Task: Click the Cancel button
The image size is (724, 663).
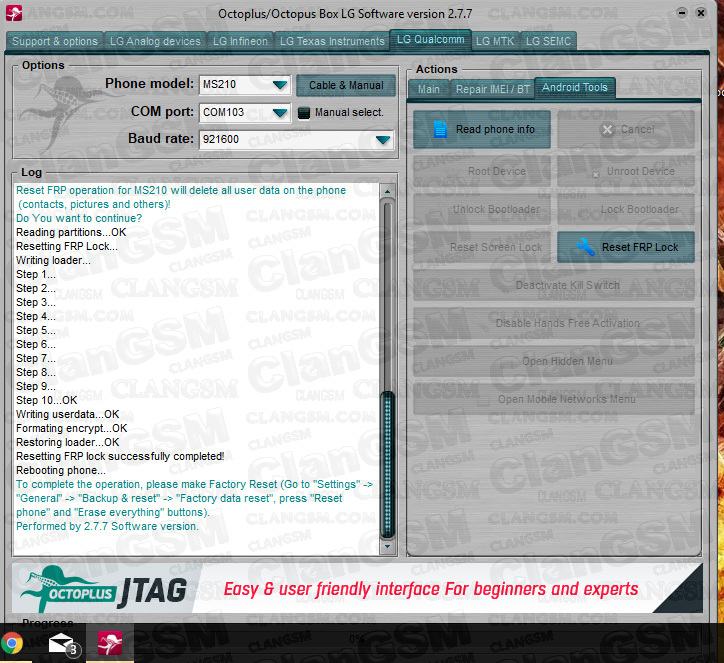Action: click(x=626, y=129)
